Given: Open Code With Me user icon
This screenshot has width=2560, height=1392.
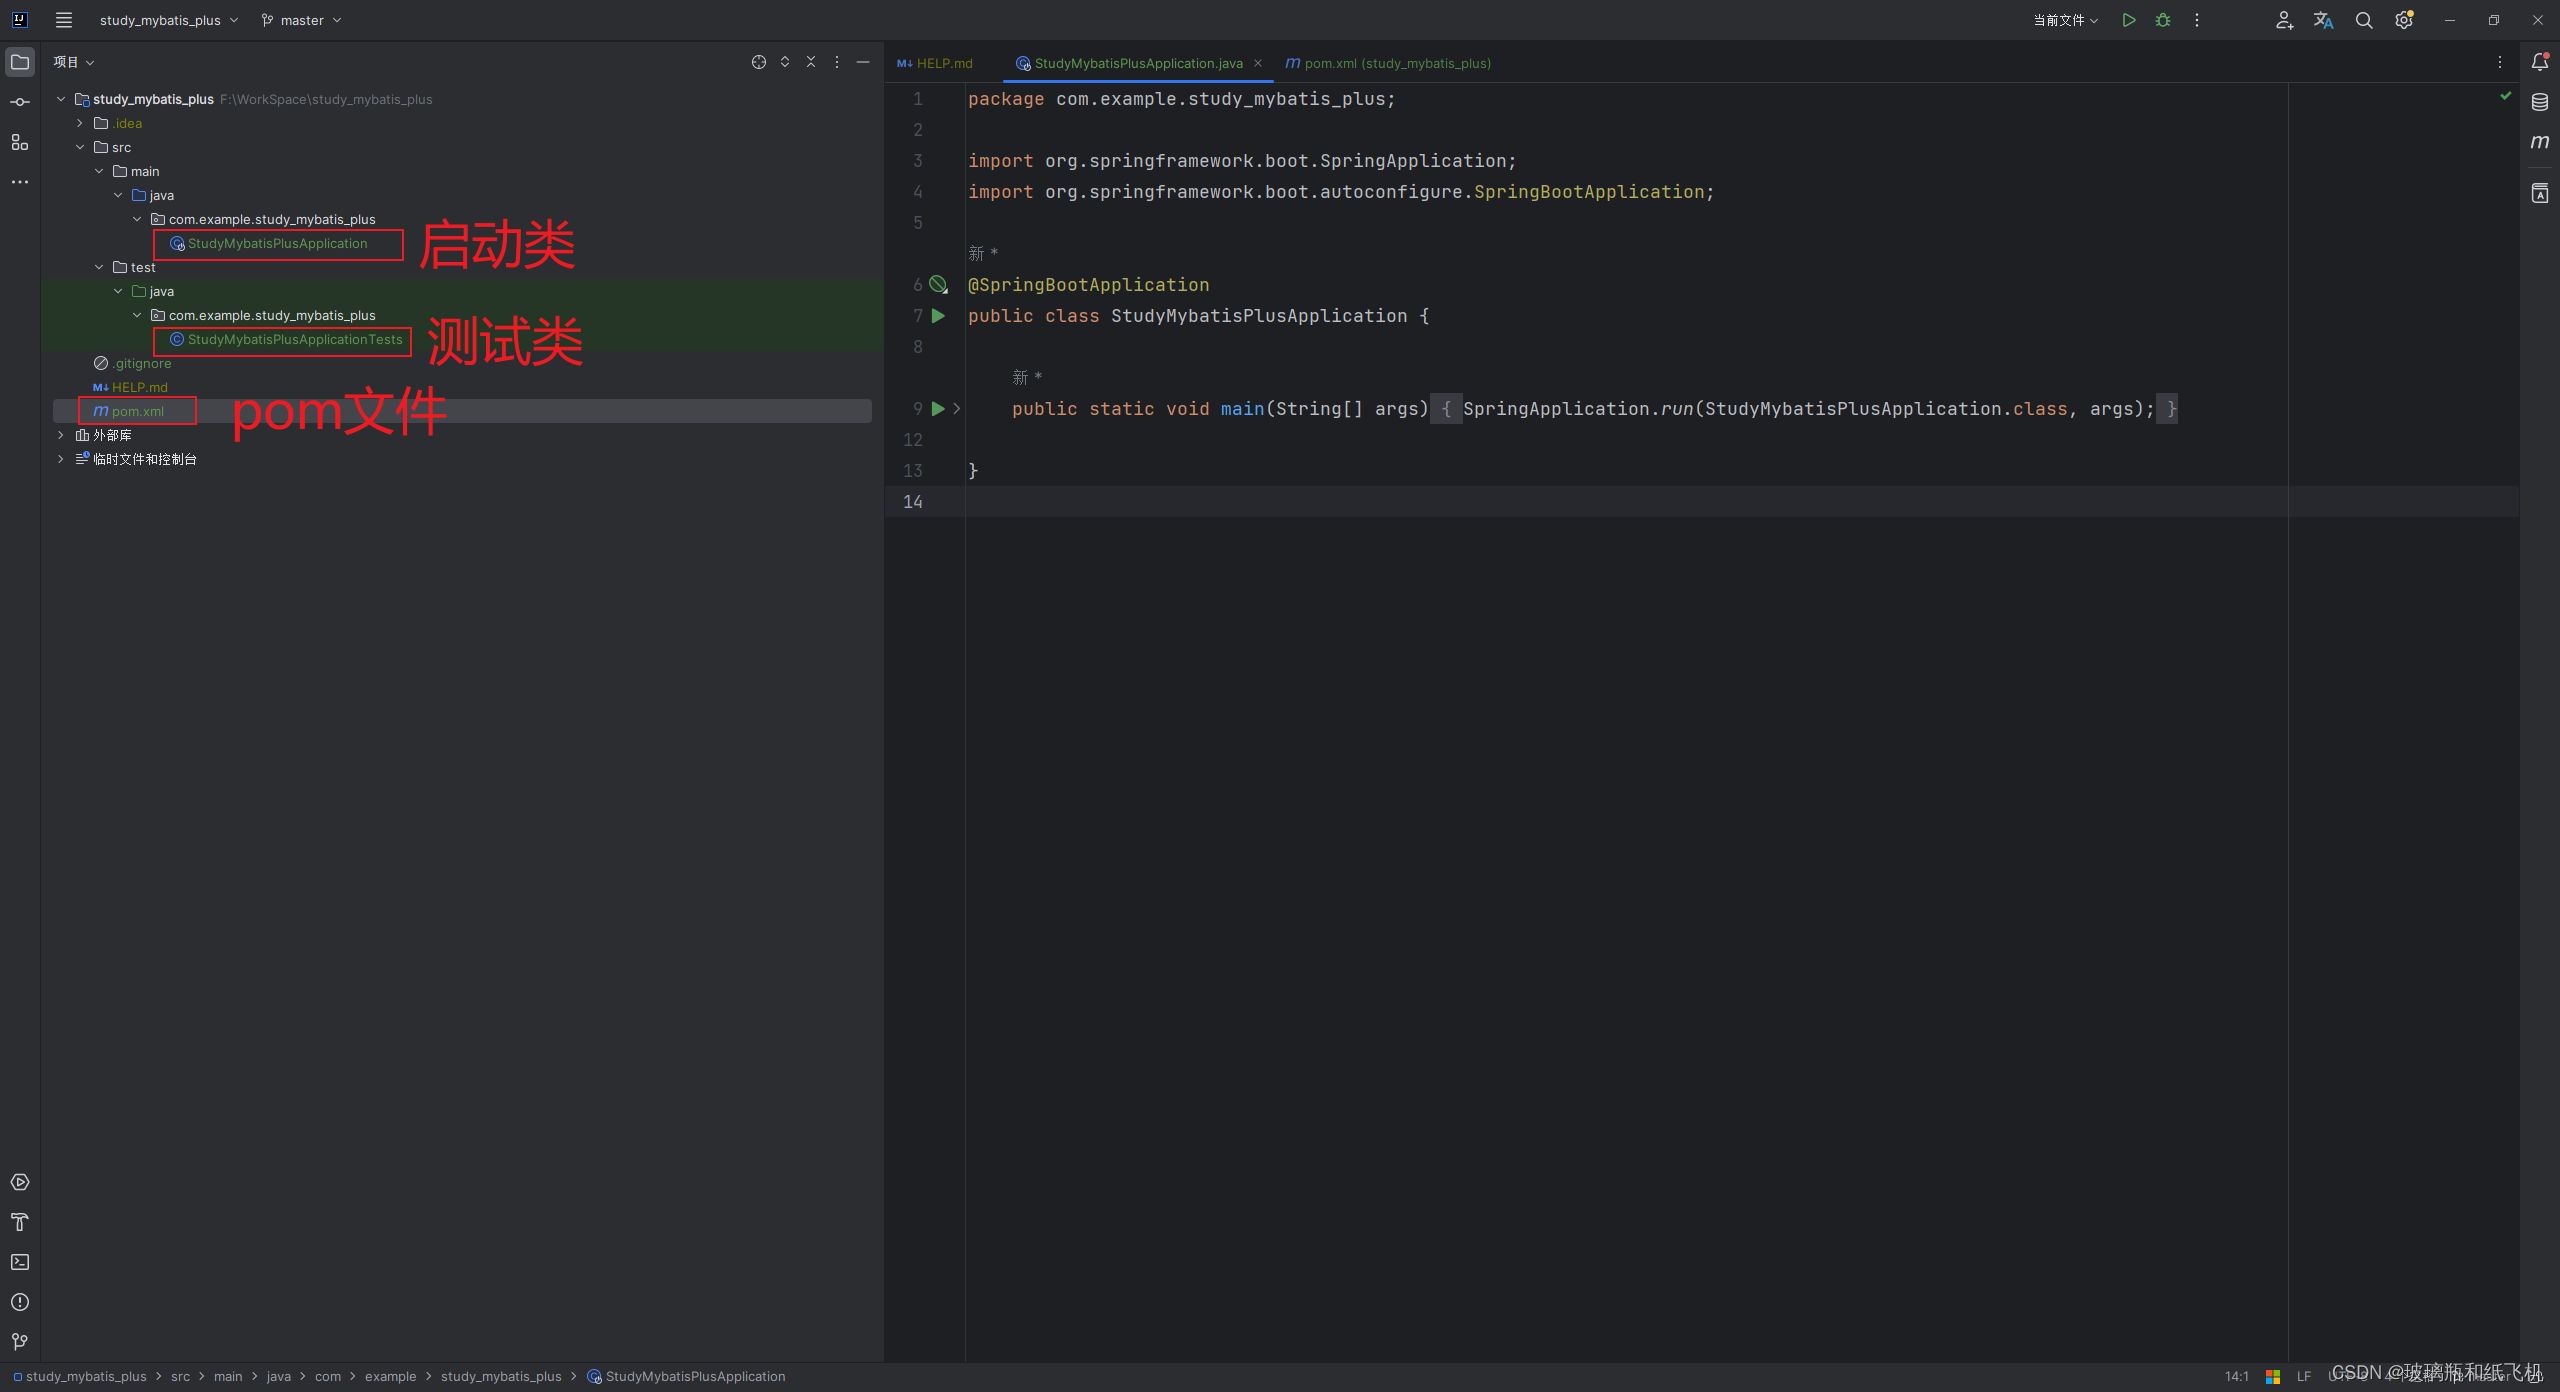Looking at the screenshot, I should pos(2284,20).
